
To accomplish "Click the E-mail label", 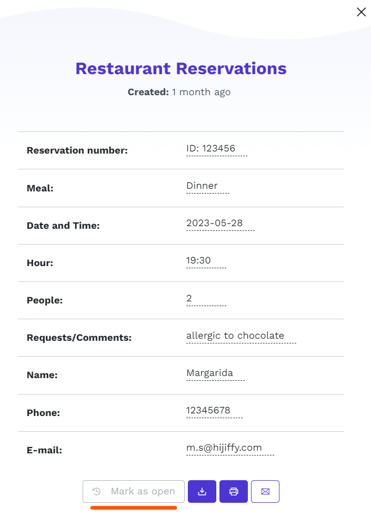I will [44, 450].
